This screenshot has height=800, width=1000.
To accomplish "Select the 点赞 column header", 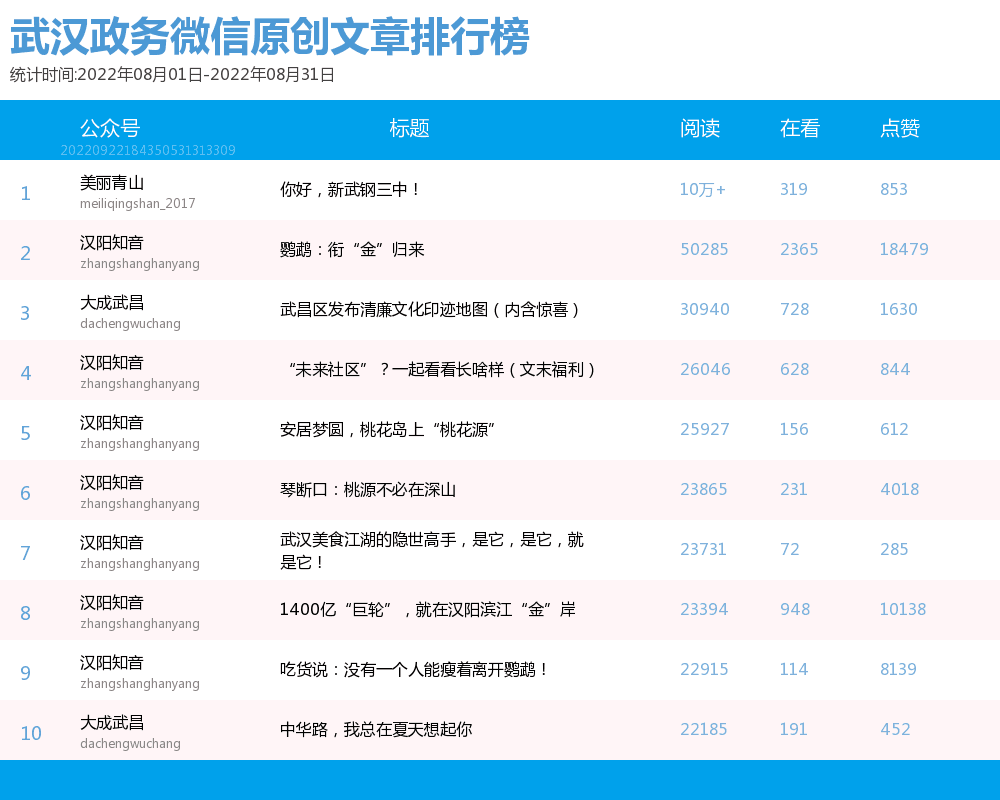I will coord(899,128).
